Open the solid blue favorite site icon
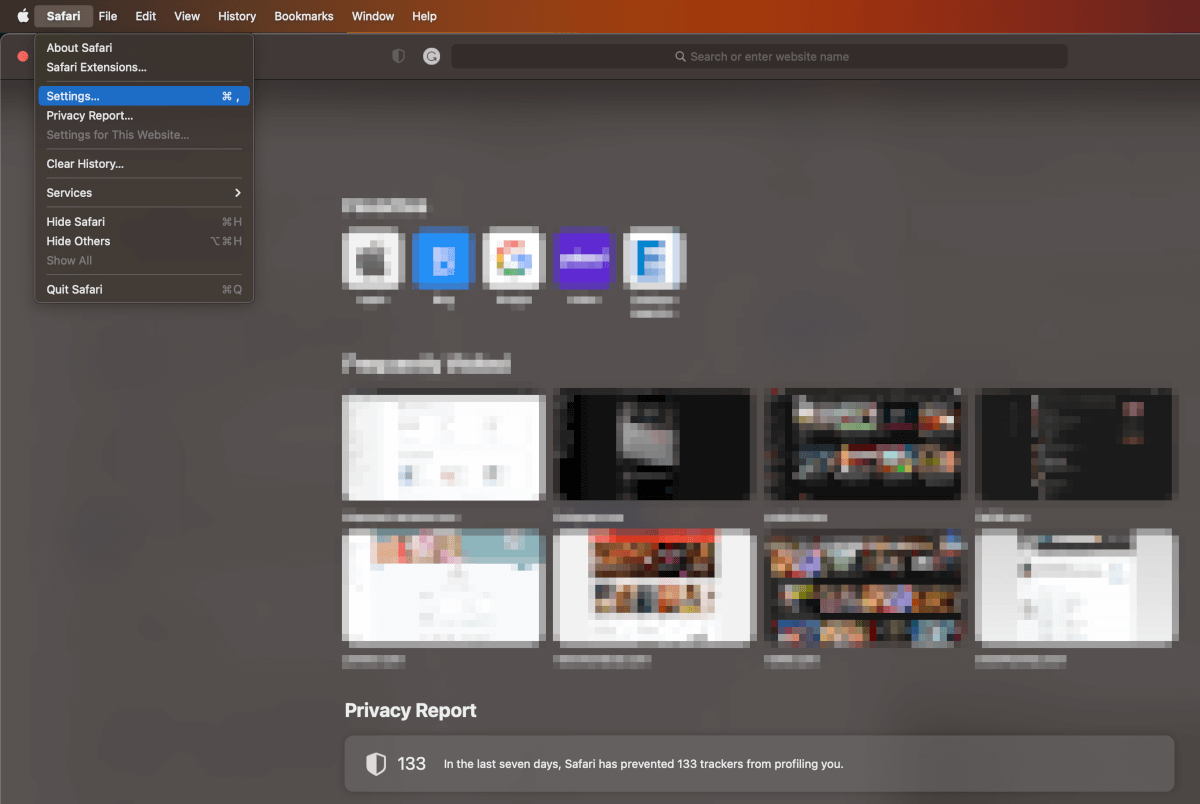The height and width of the screenshot is (804, 1200). coord(443,259)
